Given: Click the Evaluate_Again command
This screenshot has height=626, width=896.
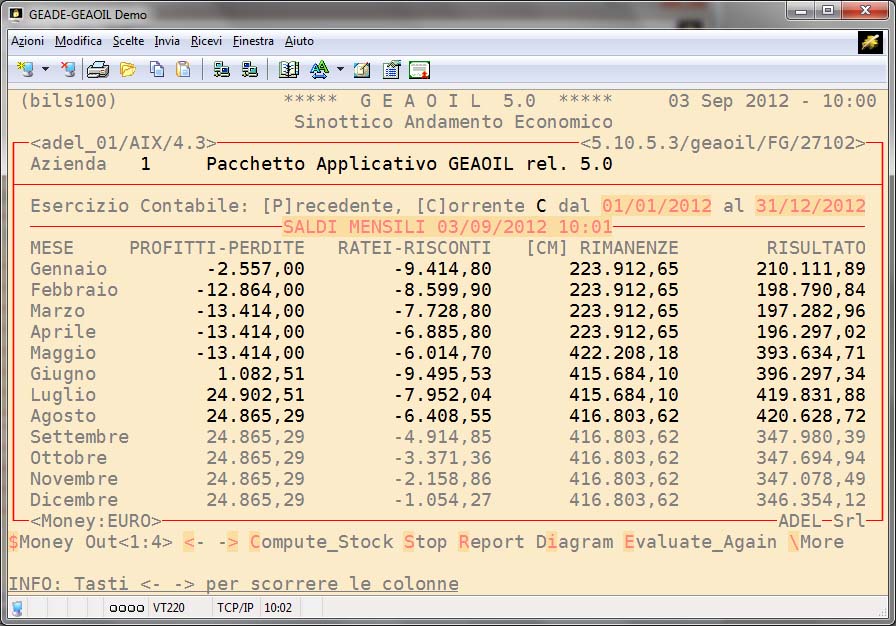Looking at the screenshot, I should pyautogui.click(x=699, y=542).
